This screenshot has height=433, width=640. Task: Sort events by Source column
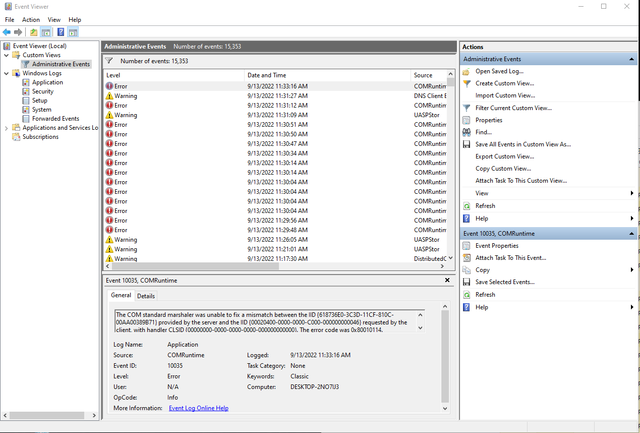[x=429, y=75]
